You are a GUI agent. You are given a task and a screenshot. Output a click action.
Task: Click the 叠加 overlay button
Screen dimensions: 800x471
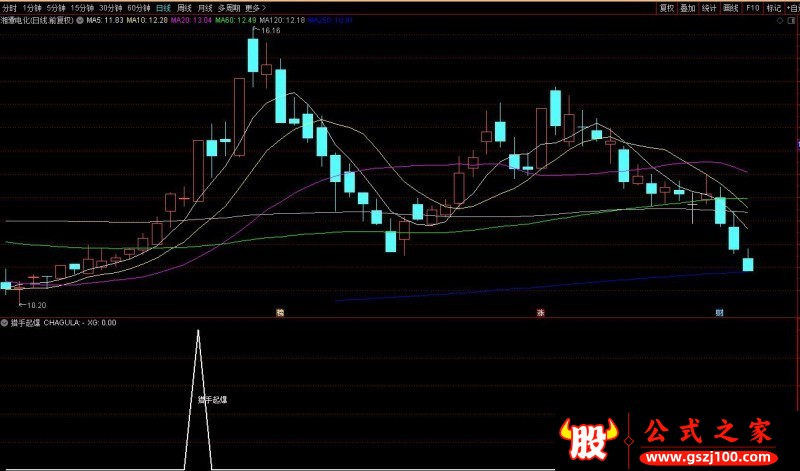point(688,8)
